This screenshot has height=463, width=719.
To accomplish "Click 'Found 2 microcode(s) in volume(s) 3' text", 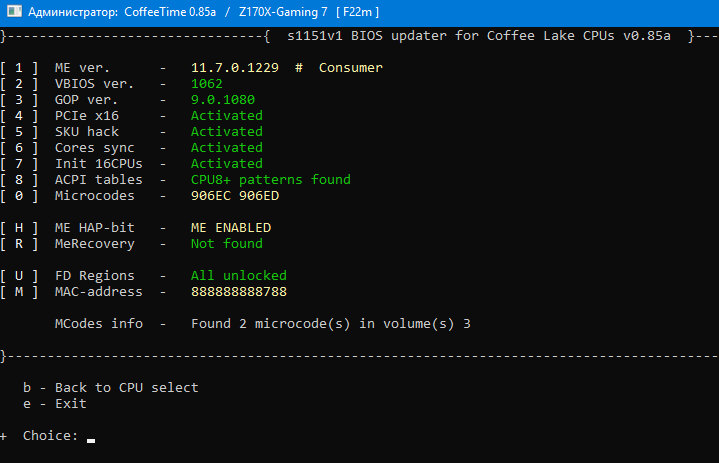I will click(331, 324).
